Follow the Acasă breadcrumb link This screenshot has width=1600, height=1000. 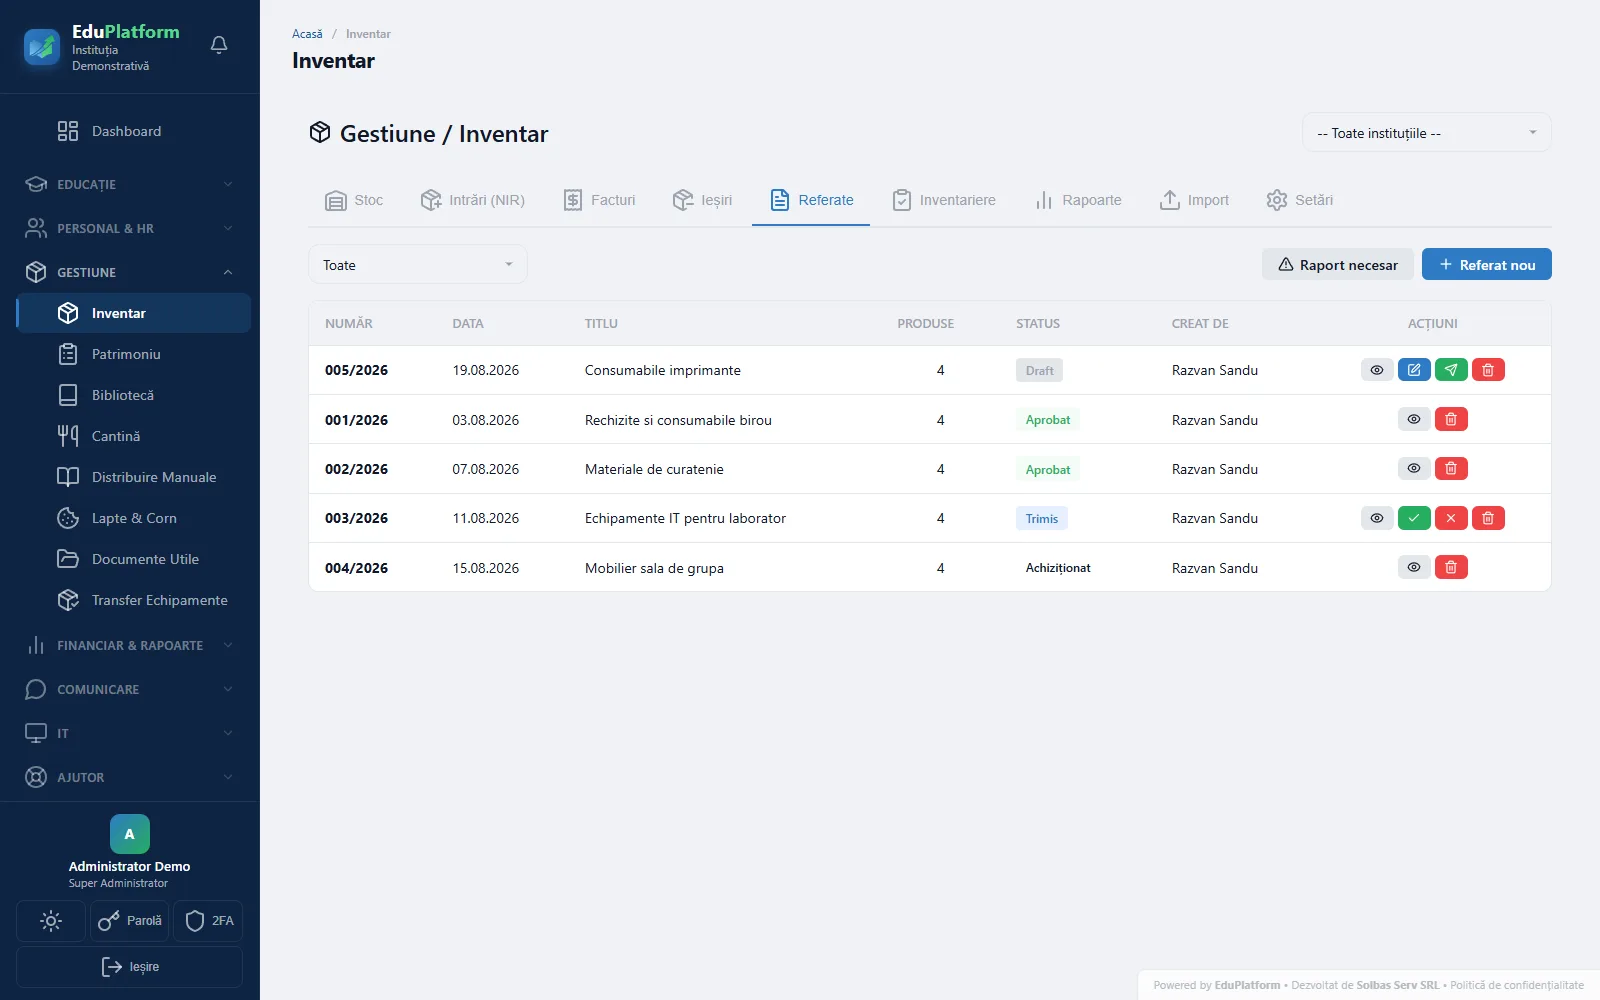click(x=307, y=34)
